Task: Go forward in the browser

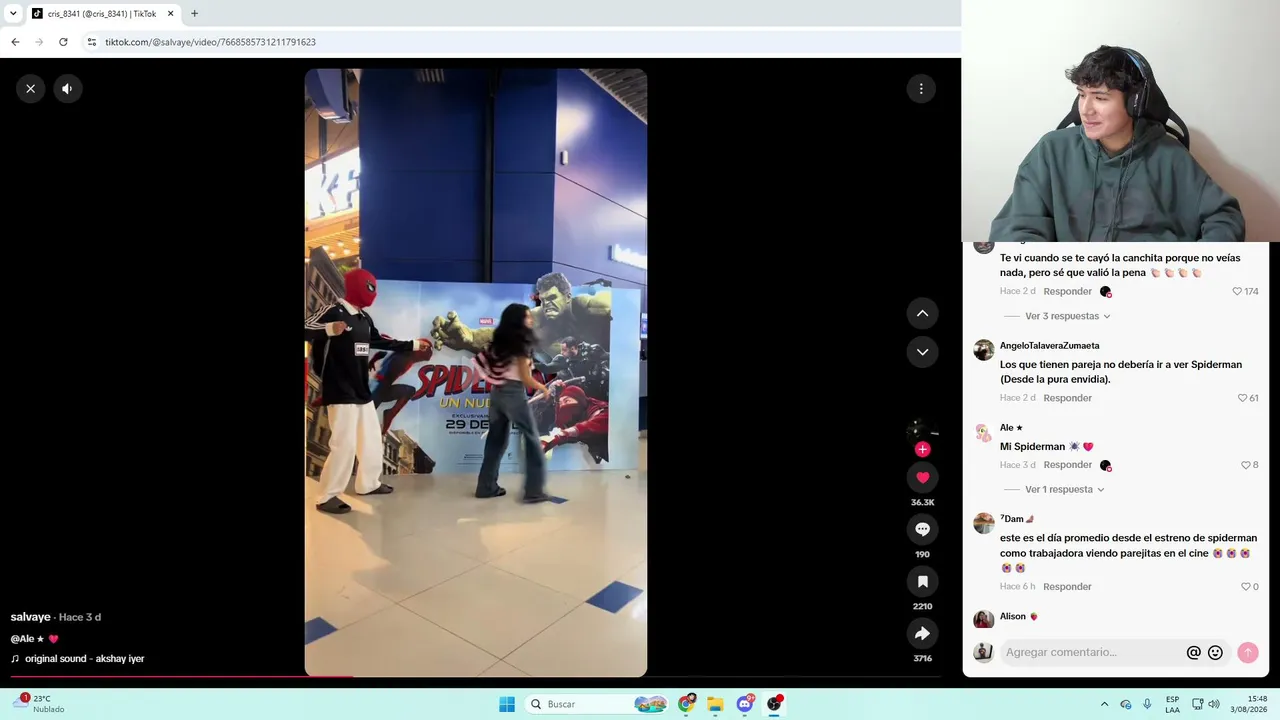Action: 39,42
